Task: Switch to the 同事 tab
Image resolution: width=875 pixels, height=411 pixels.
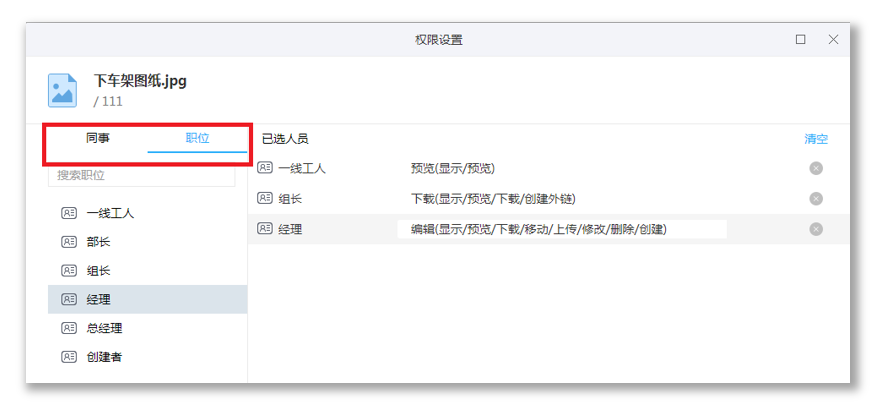Action: (98, 138)
